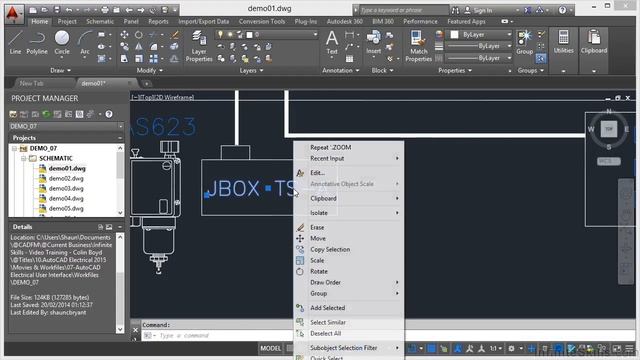Click the Project Manager help icon
Viewport: 640px width, 360px height.
pyautogui.click(x=109, y=114)
